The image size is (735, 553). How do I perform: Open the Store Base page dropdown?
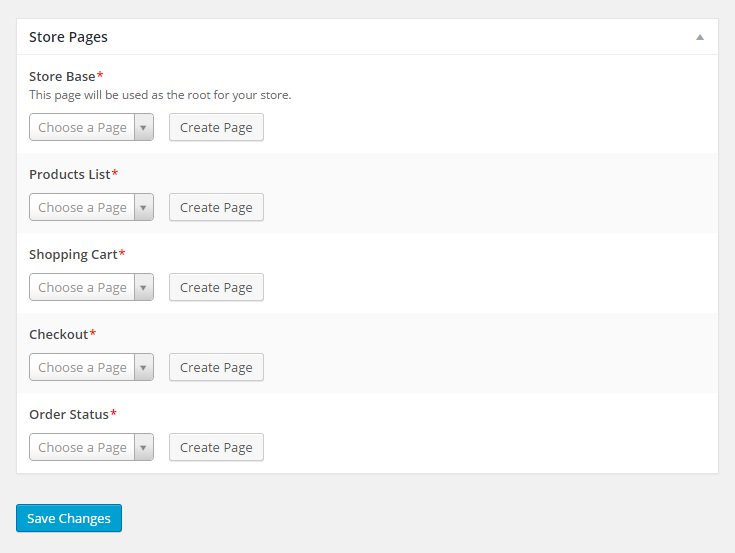(91, 128)
